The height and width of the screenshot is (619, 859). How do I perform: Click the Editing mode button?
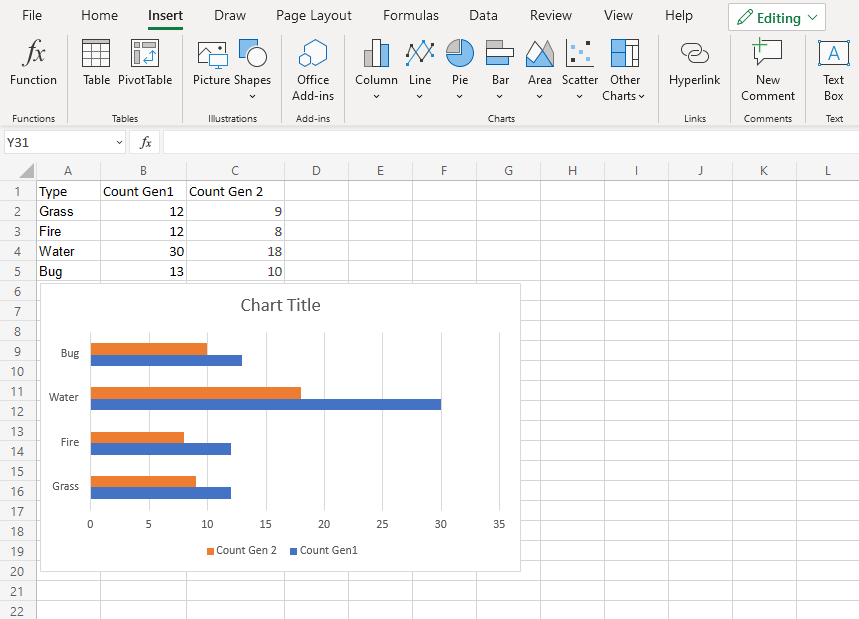(x=777, y=18)
